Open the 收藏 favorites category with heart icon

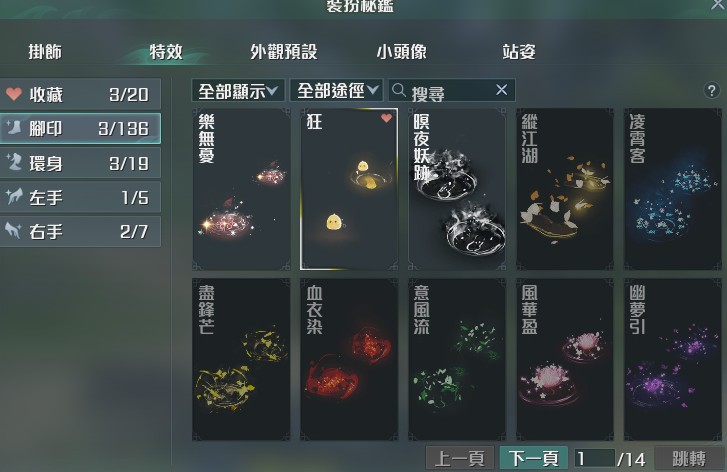(80, 94)
